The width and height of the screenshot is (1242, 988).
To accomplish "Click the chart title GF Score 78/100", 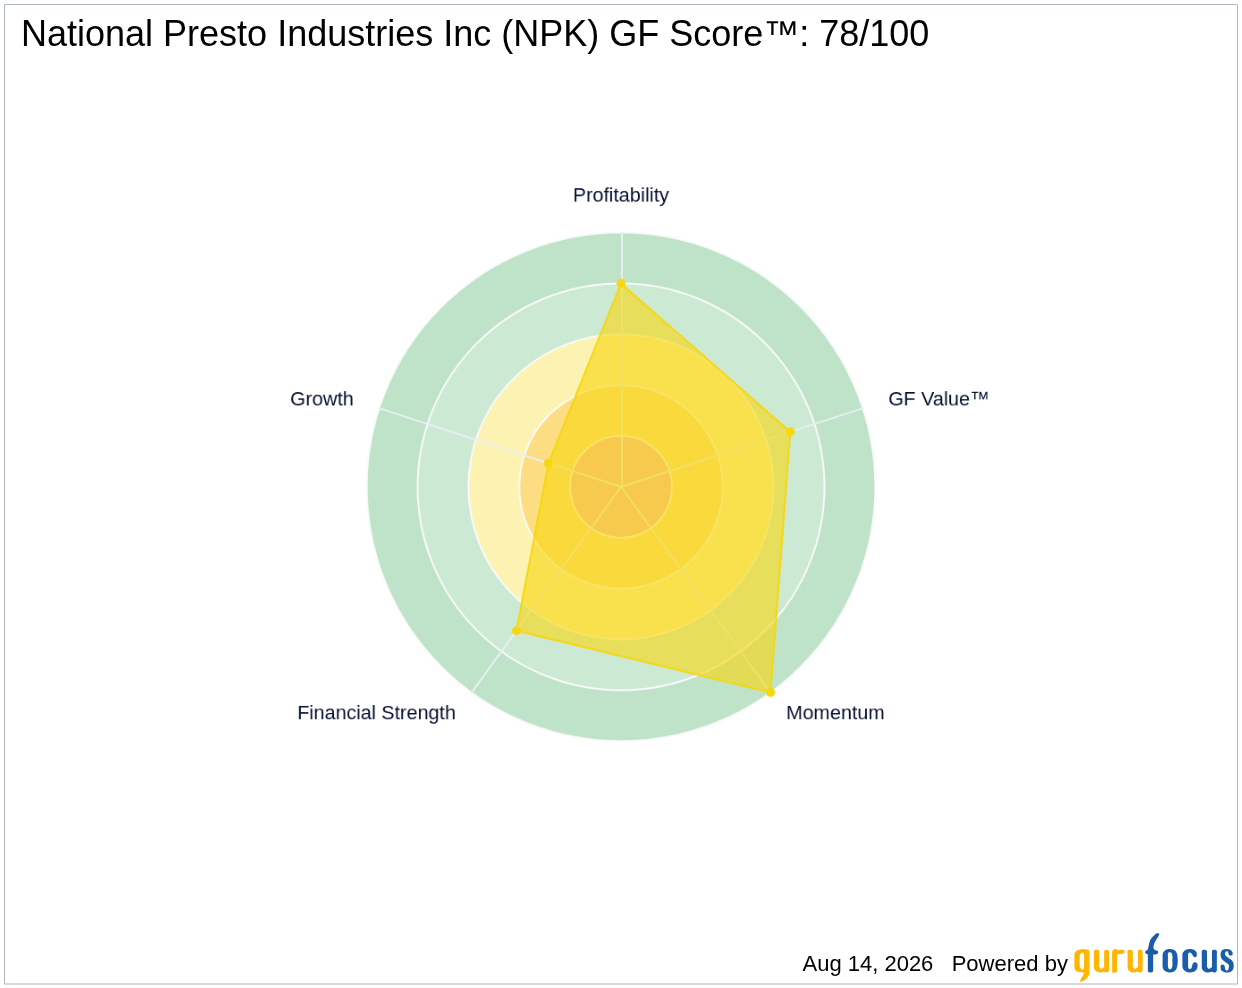I will pos(475,34).
